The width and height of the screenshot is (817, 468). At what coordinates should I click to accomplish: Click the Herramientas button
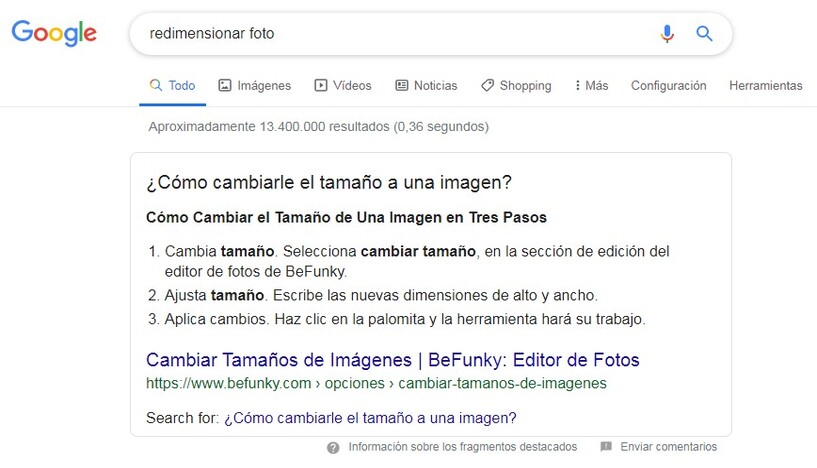765,85
